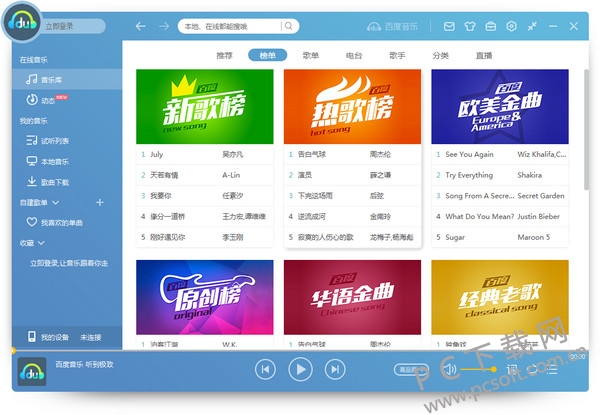Switch to the 直播 tab
Screen dimensions: 600x415
[x=484, y=55]
